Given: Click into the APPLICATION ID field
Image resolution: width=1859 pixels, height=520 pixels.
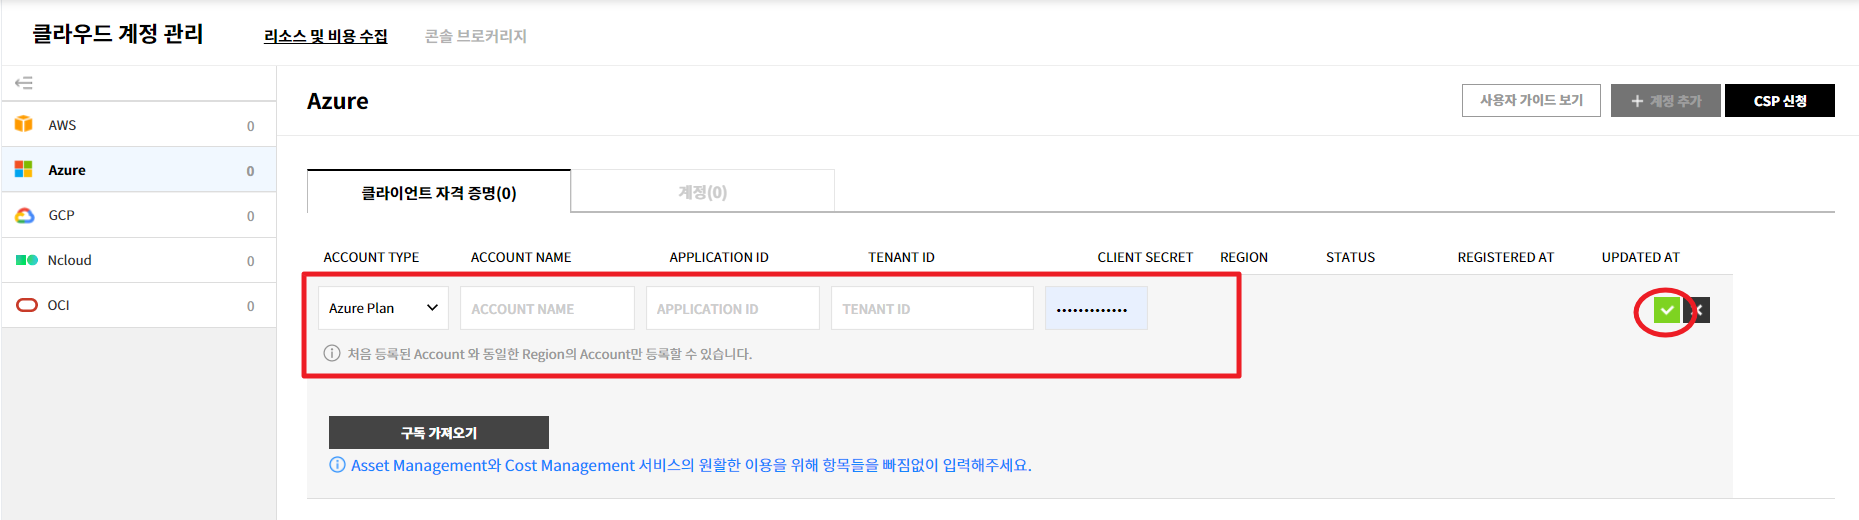Looking at the screenshot, I should point(732,308).
